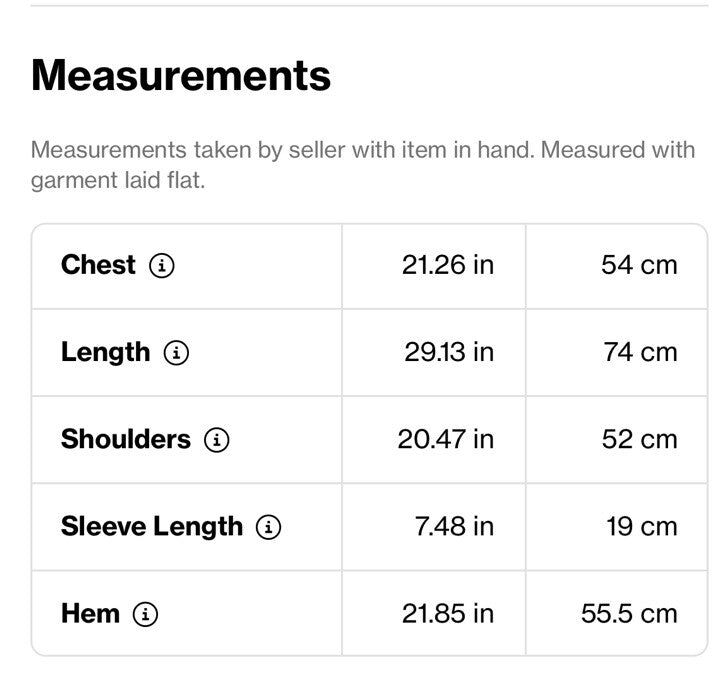Select the Chest row label
The height and width of the screenshot is (676, 719).
[x=98, y=265]
